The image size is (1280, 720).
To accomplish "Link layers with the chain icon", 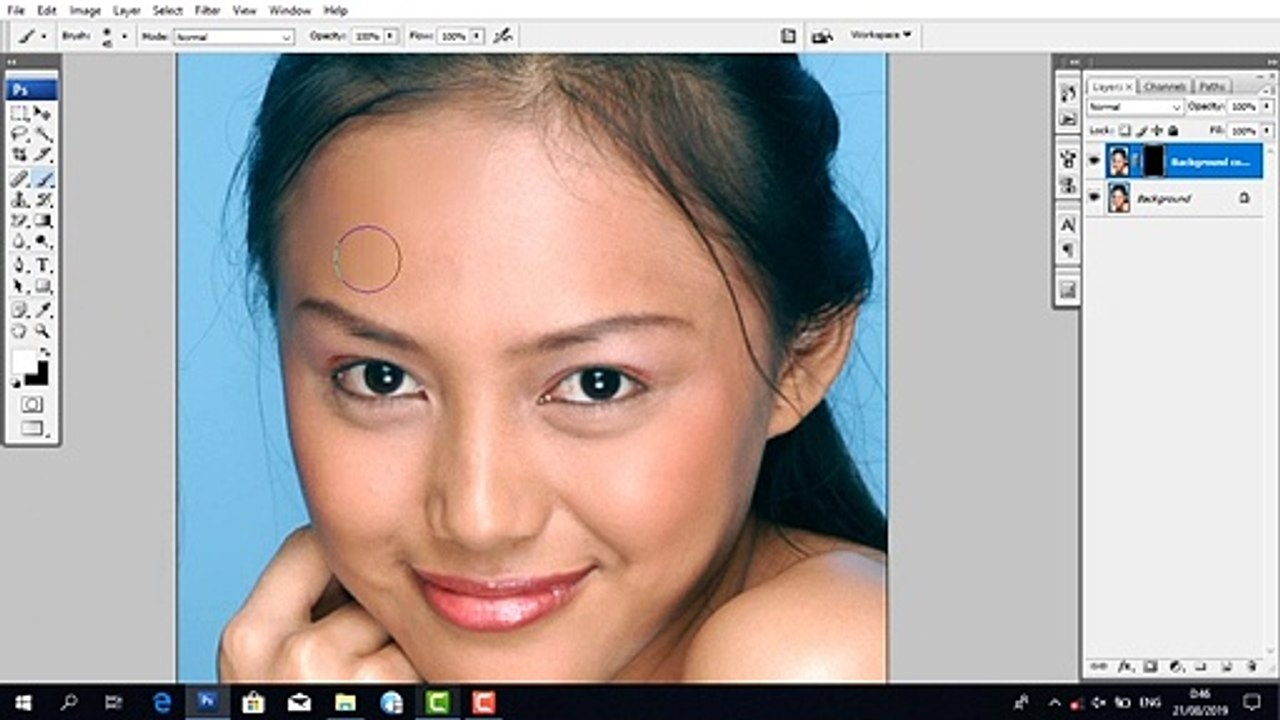I will click(x=1099, y=666).
